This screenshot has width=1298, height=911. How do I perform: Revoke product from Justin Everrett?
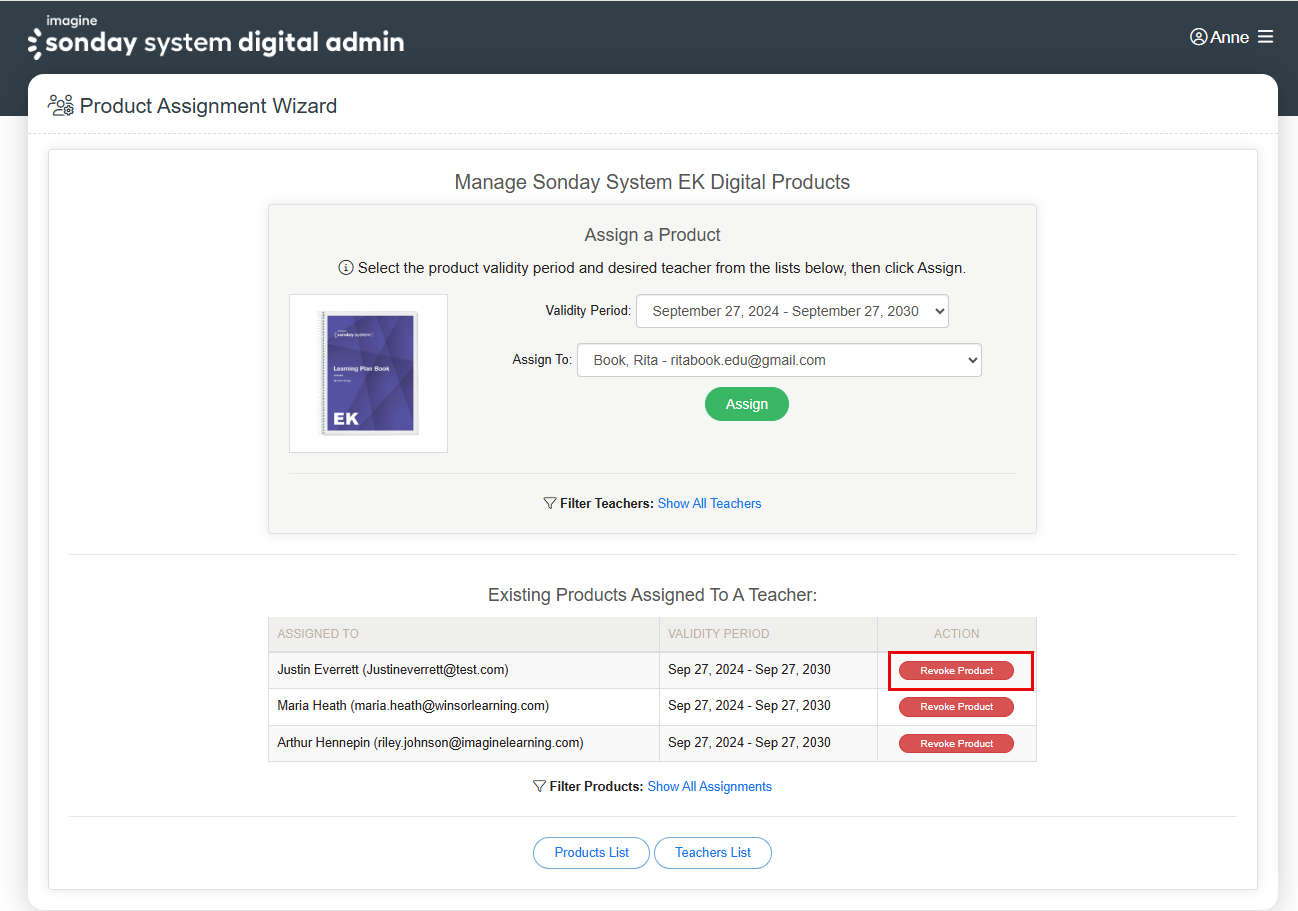(956, 670)
